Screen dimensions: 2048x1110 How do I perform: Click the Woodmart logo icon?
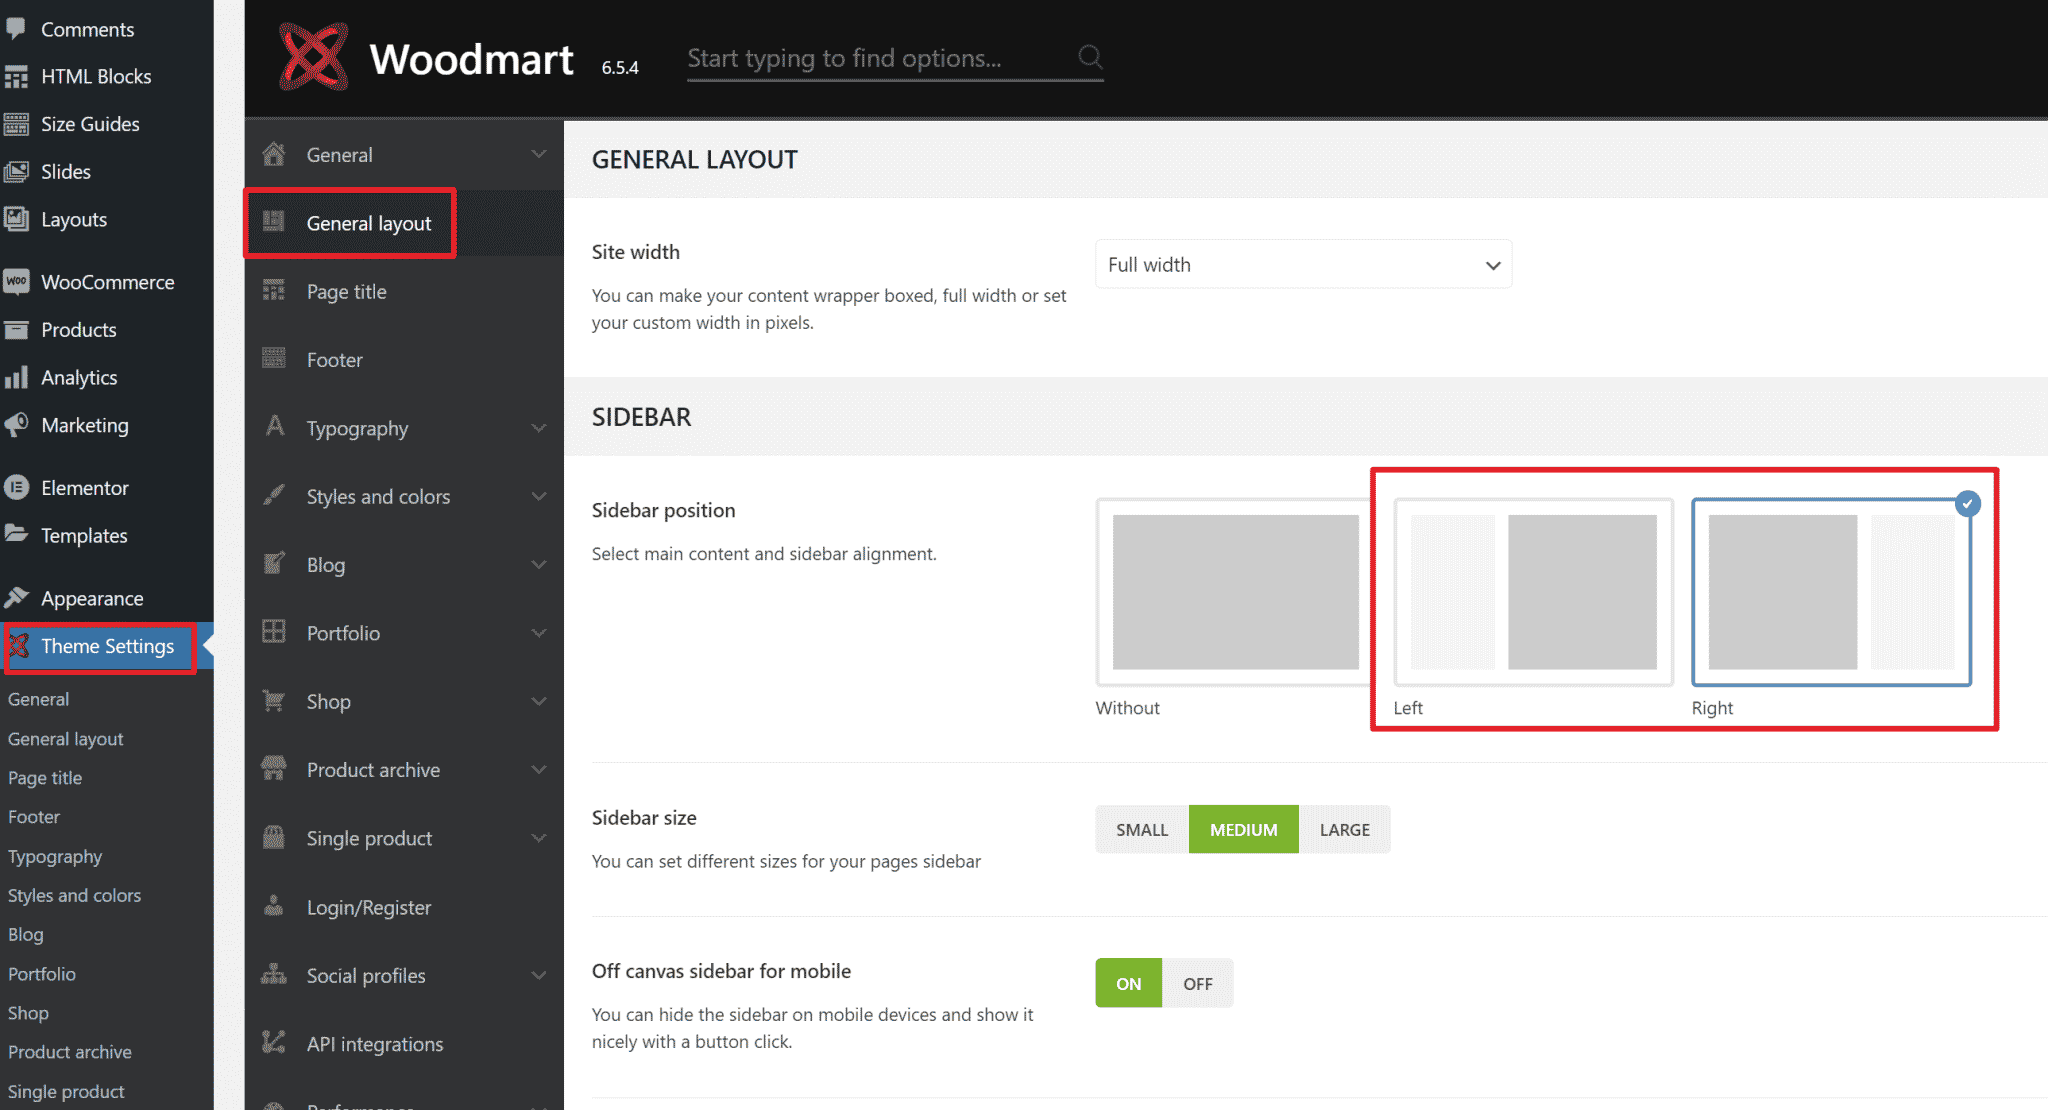click(313, 57)
